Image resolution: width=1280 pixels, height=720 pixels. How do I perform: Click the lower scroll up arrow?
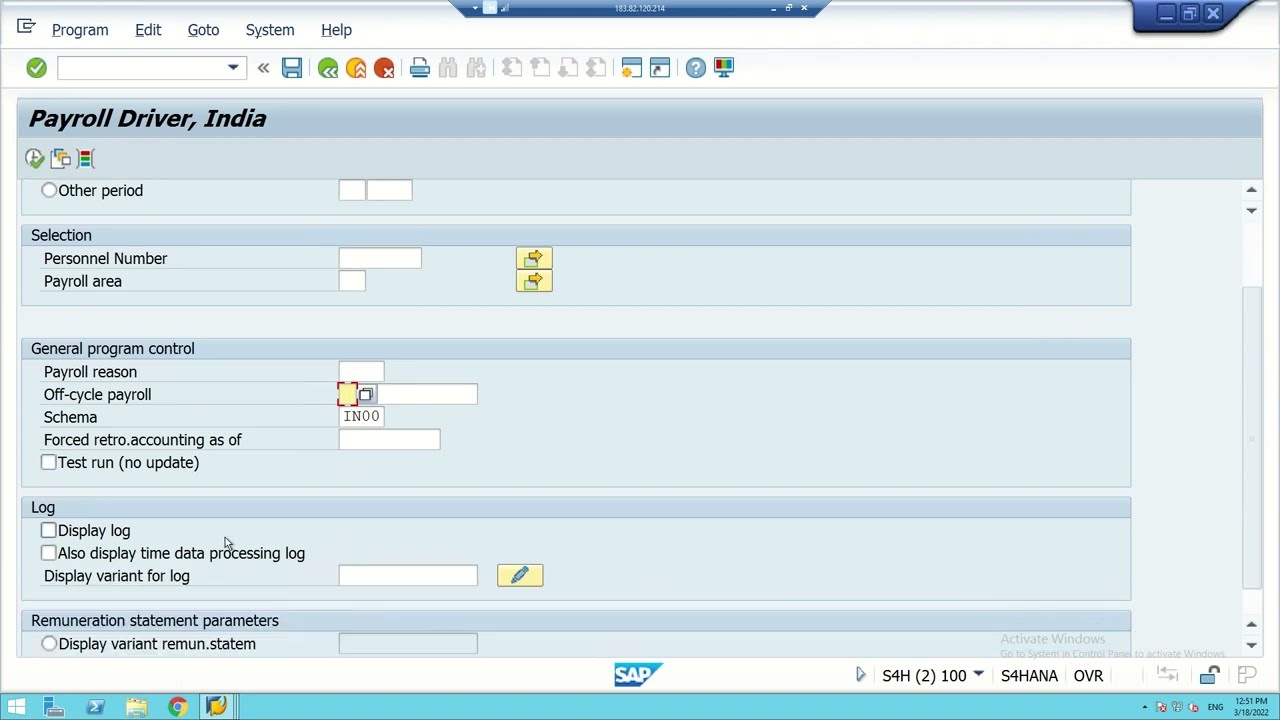pyautogui.click(x=1251, y=624)
